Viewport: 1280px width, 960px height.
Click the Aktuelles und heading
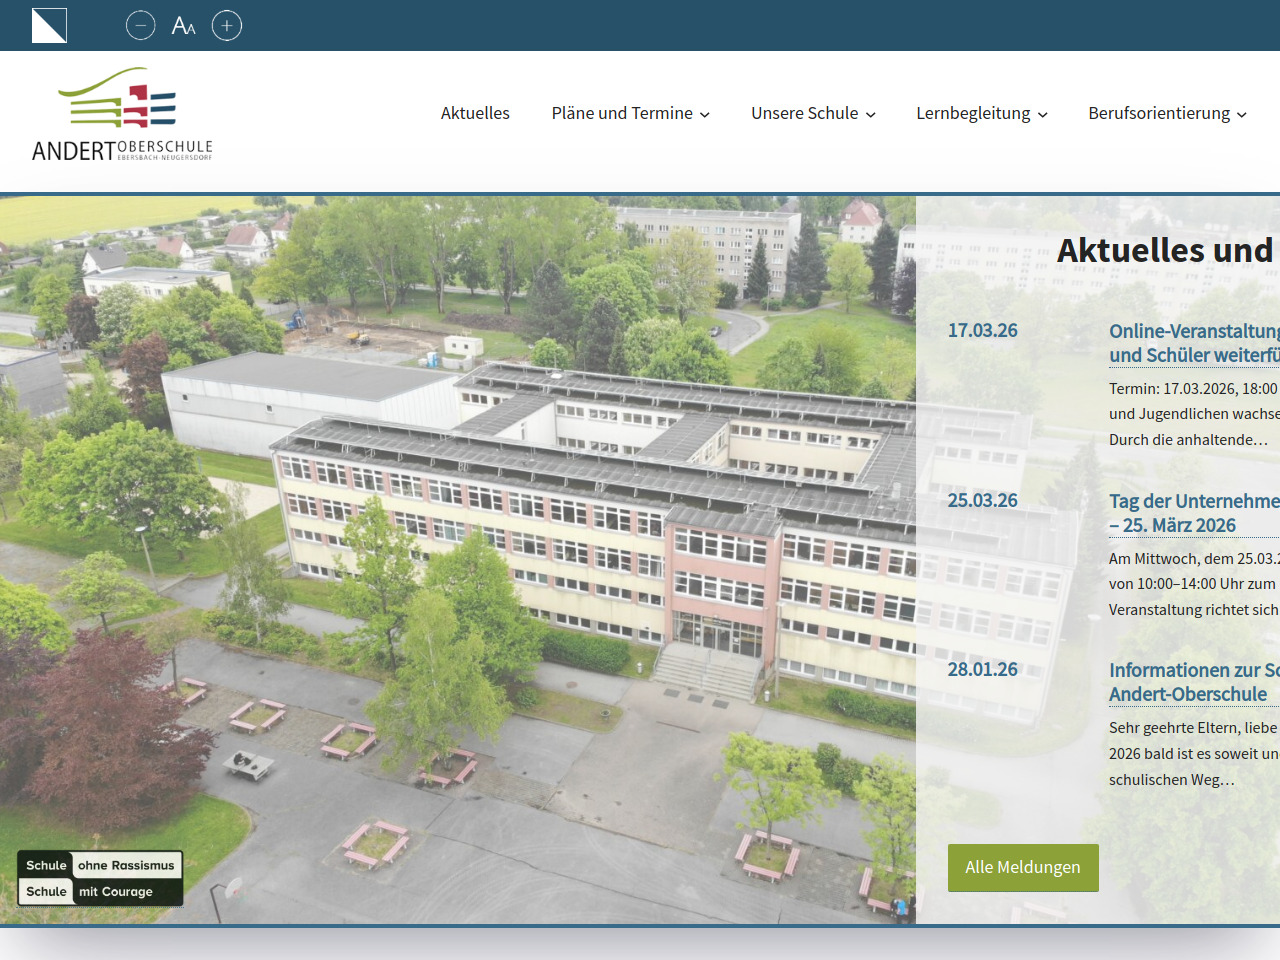1165,250
